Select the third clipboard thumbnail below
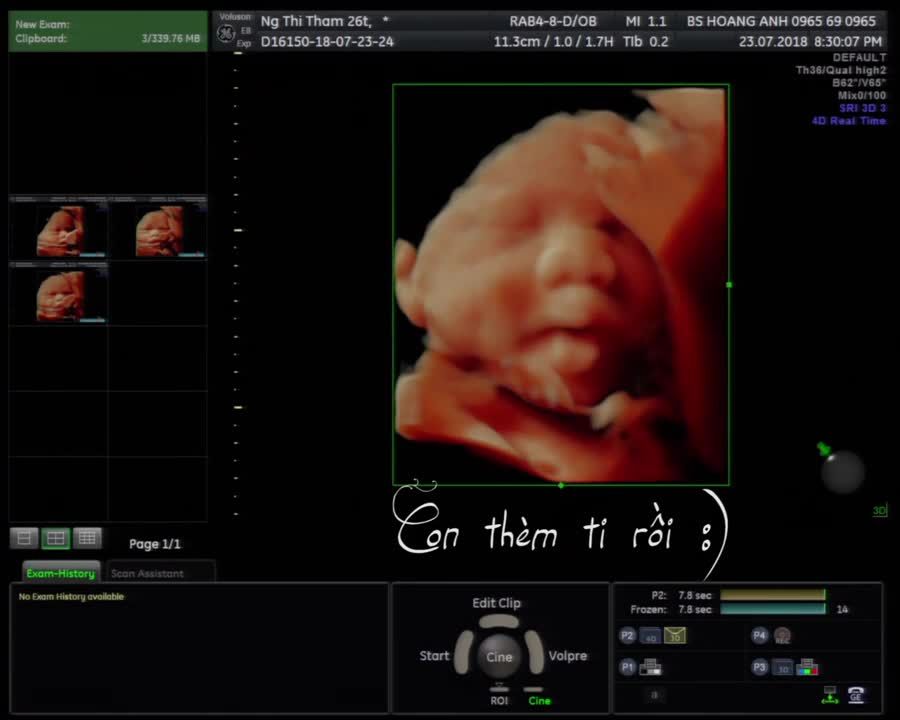Image resolution: width=900 pixels, height=720 pixels. tap(59, 293)
